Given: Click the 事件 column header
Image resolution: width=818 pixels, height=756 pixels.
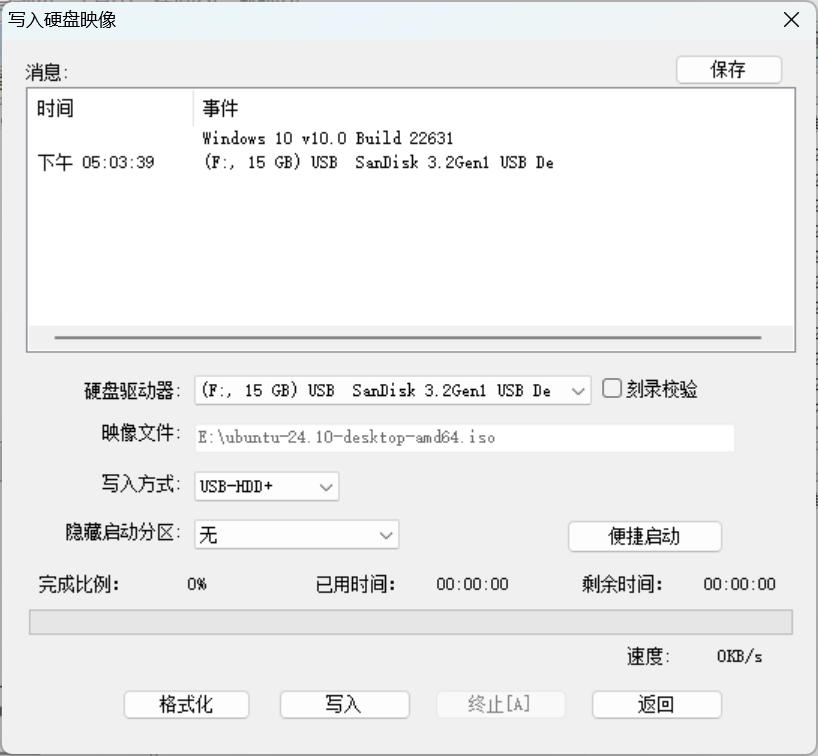Looking at the screenshot, I should click(494, 109).
